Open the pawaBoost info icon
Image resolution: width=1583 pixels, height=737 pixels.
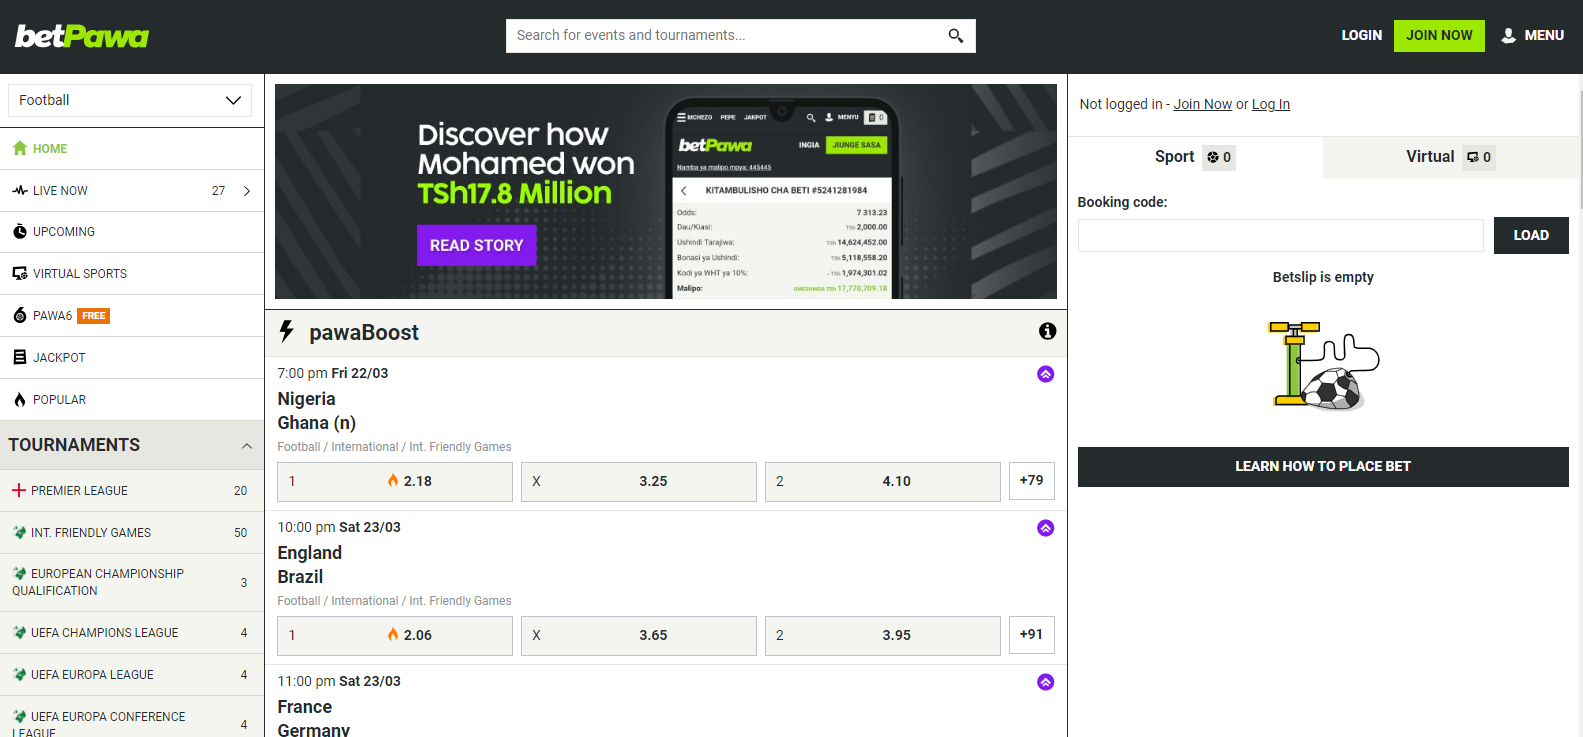point(1047,331)
